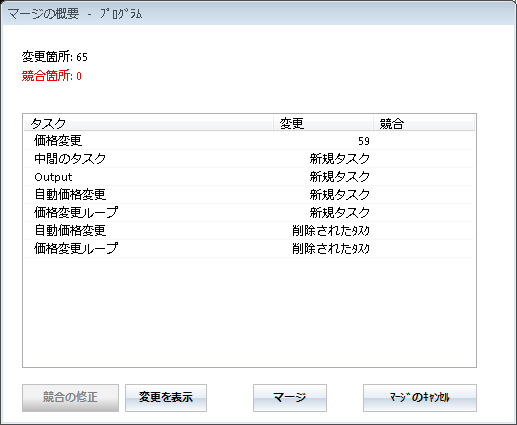517x425 pixels.
Task: Click the マージ button
Action: 290,398
